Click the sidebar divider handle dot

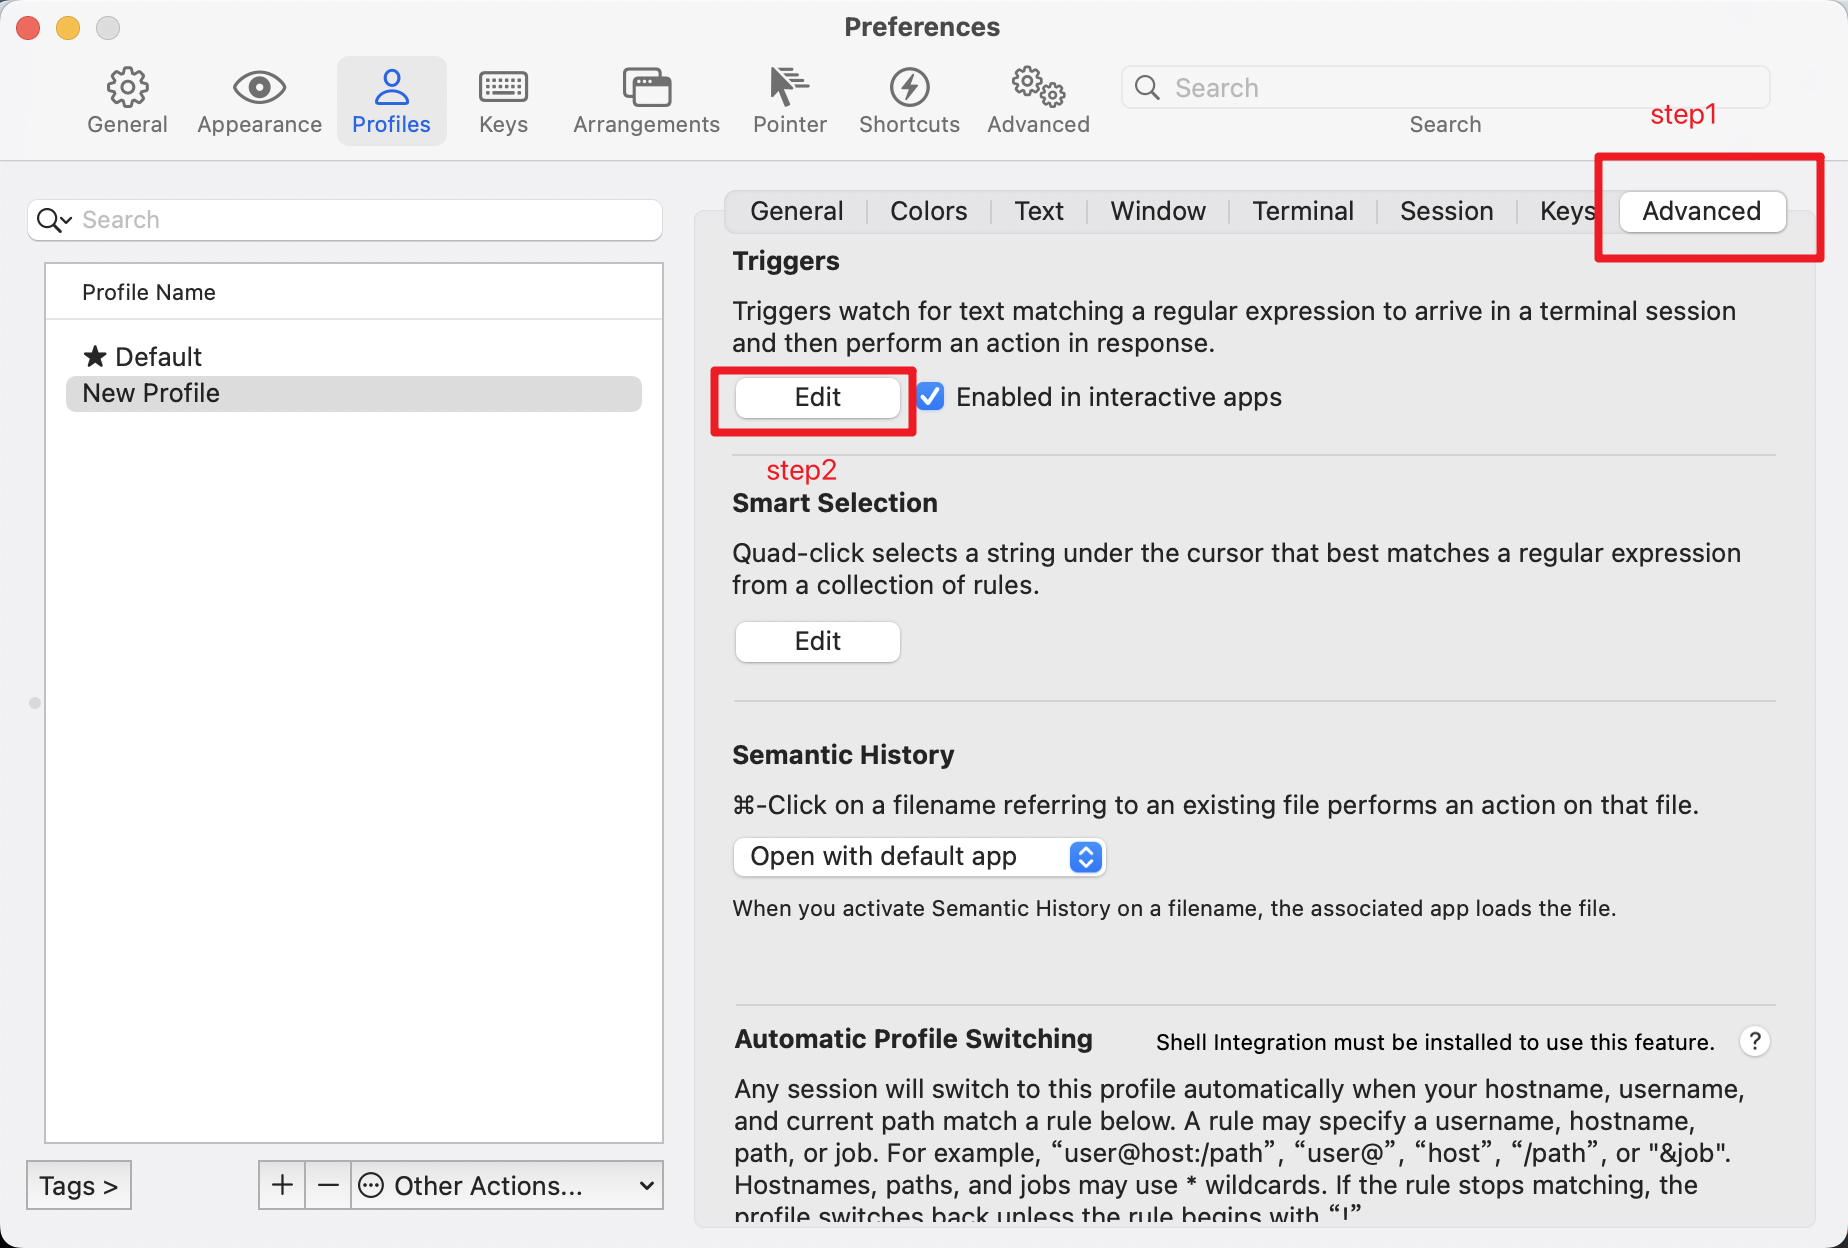[x=35, y=703]
